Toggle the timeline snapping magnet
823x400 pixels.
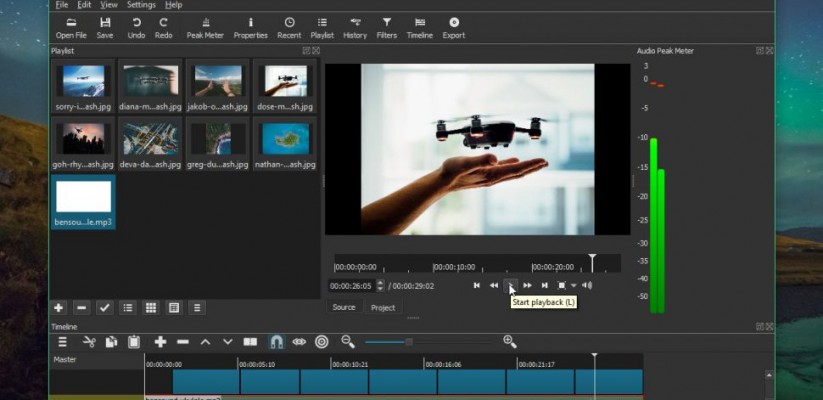pyautogui.click(x=277, y=342)
